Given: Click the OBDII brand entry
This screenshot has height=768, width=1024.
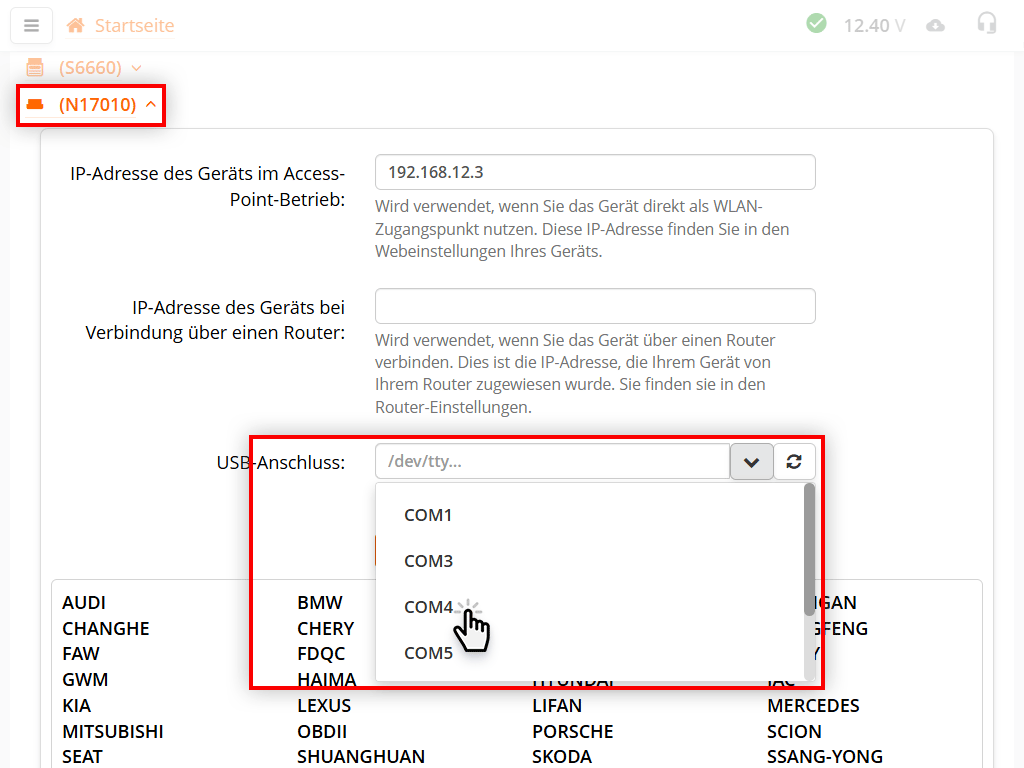Looking at the screenshot, I should [x=322, y=731].
